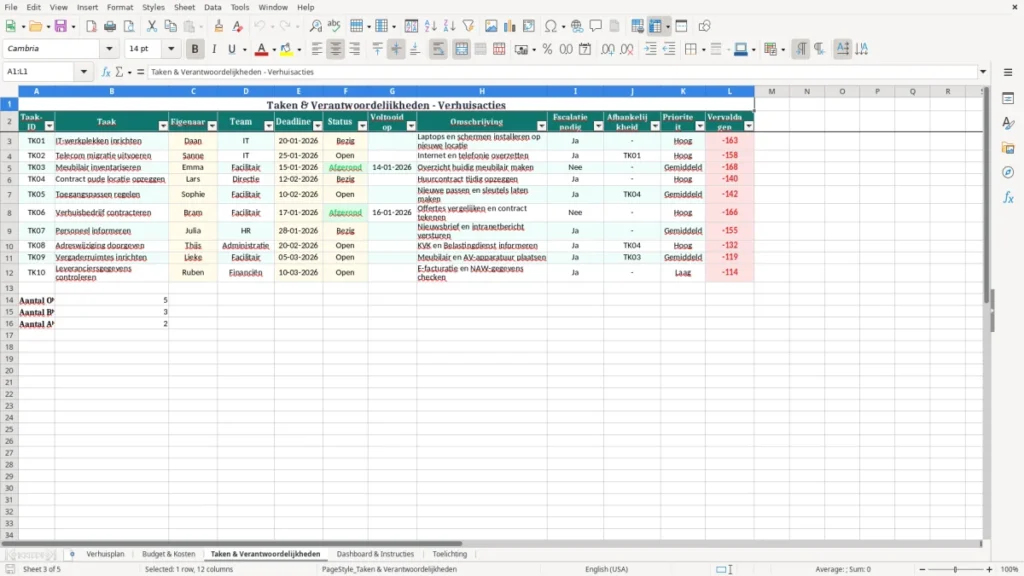Image resolution: width=1024 pixels, height=576 pixels.
Task: Click the Format as Percent icon
Action: [547, 49]
